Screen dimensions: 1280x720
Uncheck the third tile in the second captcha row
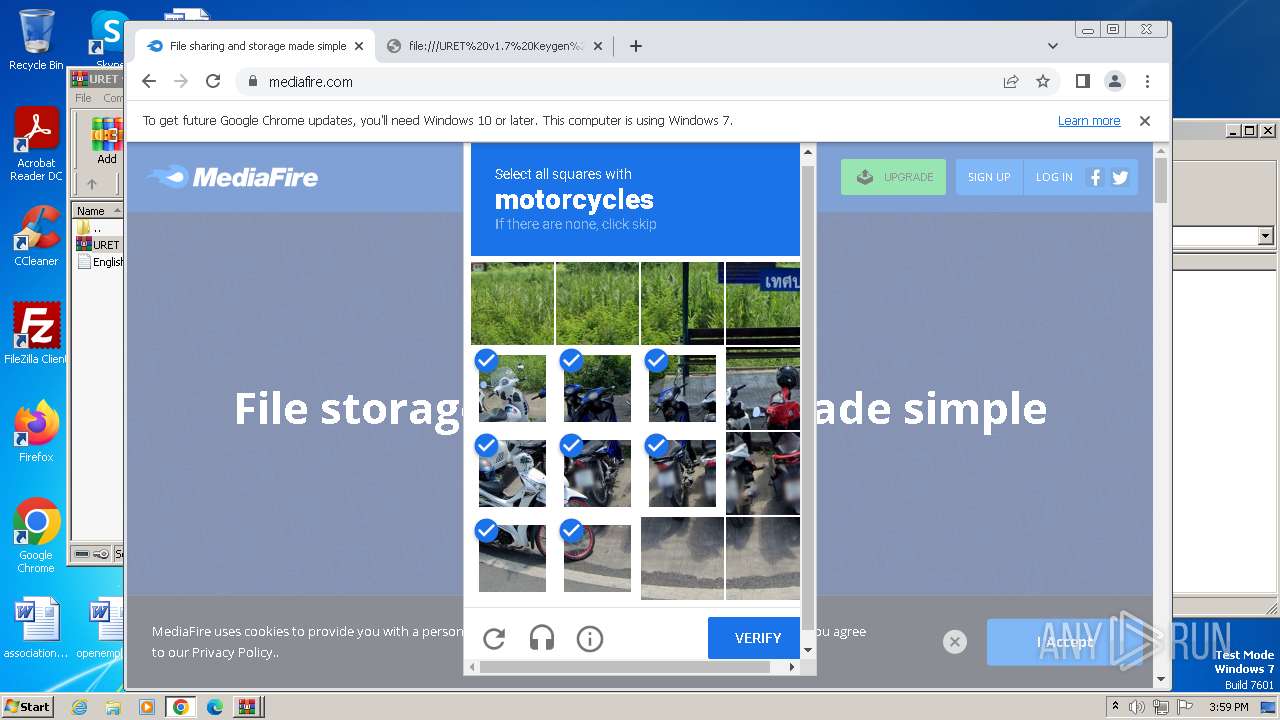[682, 388]
